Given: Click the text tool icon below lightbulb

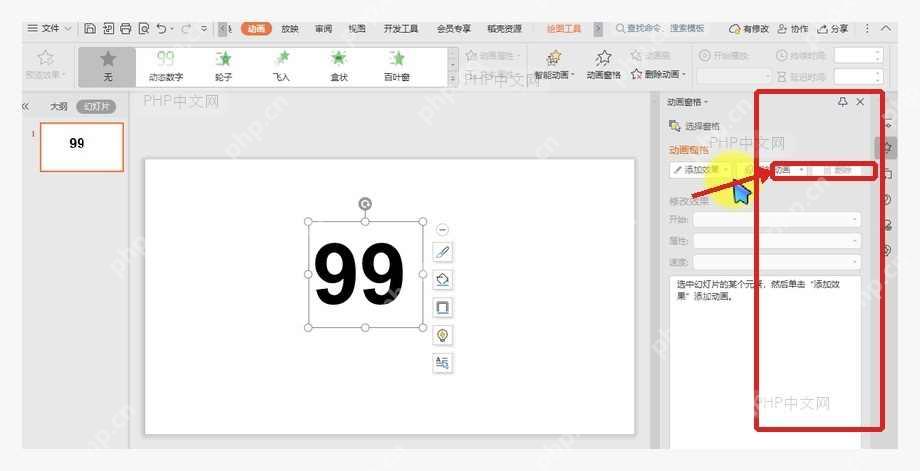Looking at the screenshot, I should [x=442, y=363].
